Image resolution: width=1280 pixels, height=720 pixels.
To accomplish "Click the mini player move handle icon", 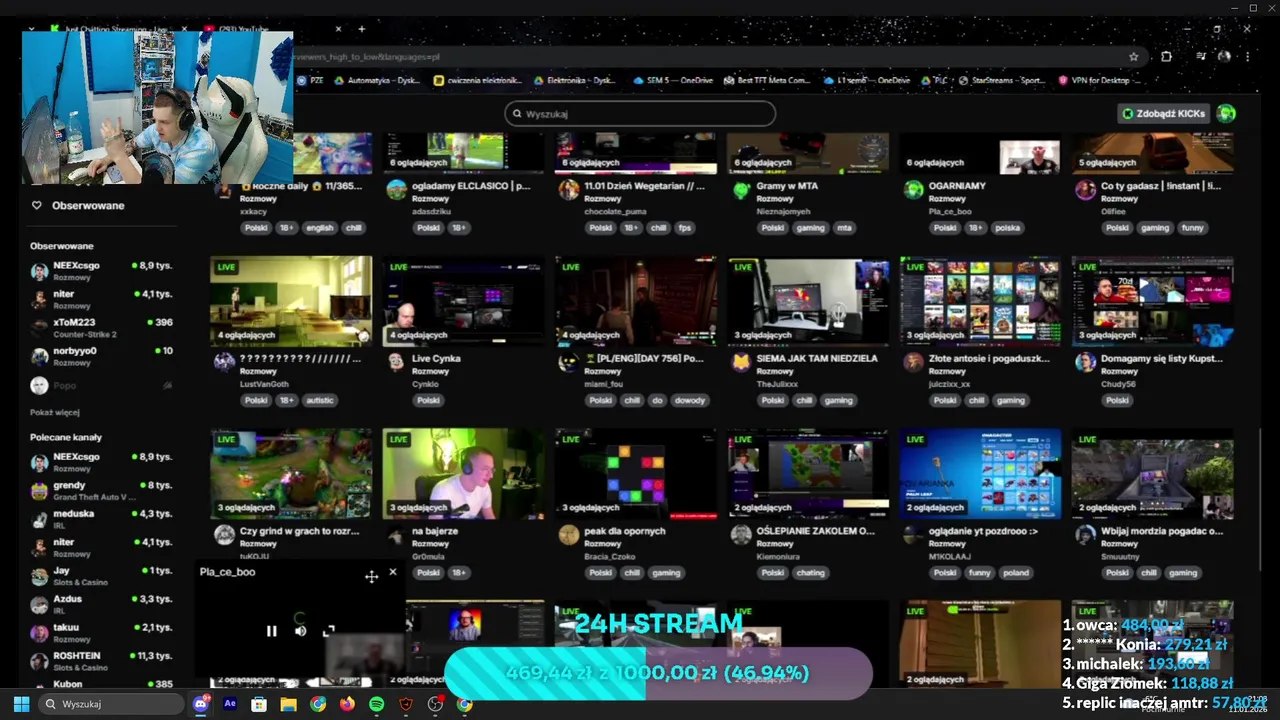I will [371, 576].
